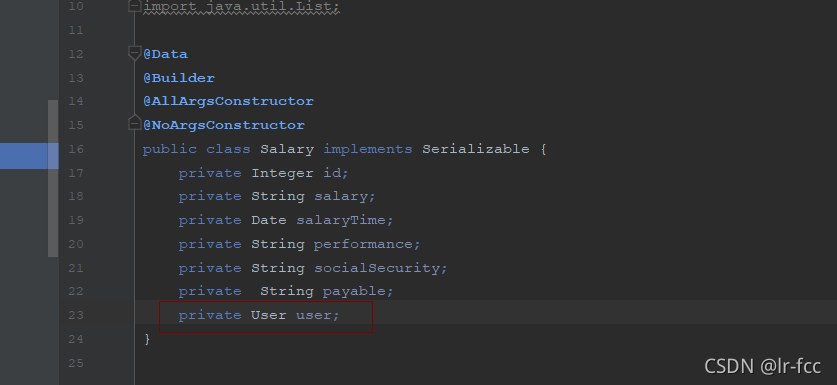837x385 pixels.
Task: Collapse the fold marker beside @Data
Action: click(135, 53)
